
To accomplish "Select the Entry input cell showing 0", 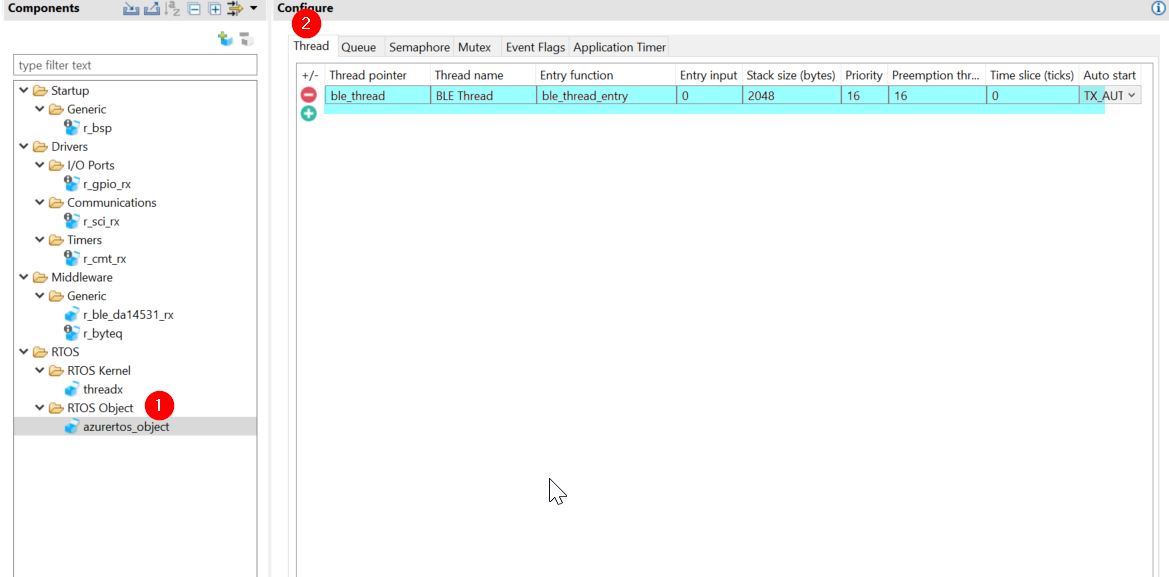I will 708,95.
